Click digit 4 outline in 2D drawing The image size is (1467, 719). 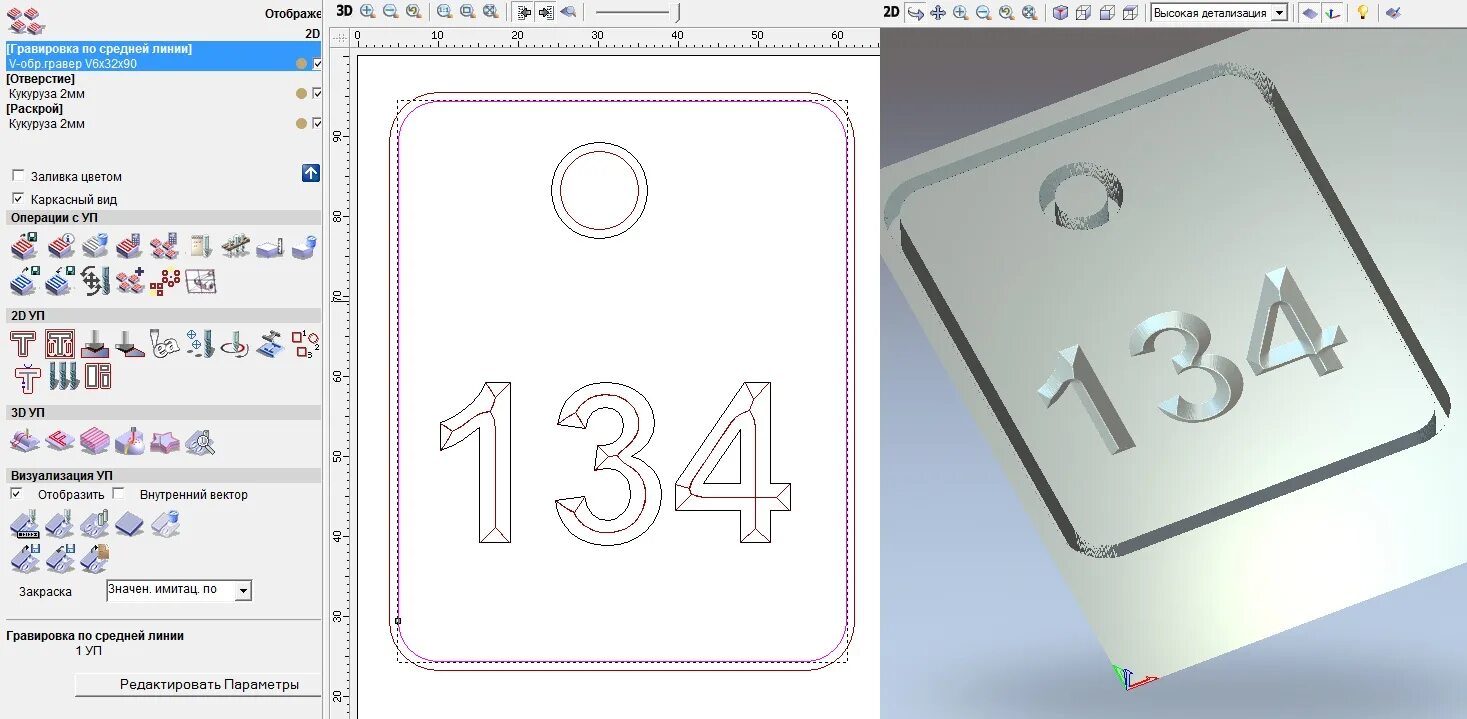click(733, 462)
